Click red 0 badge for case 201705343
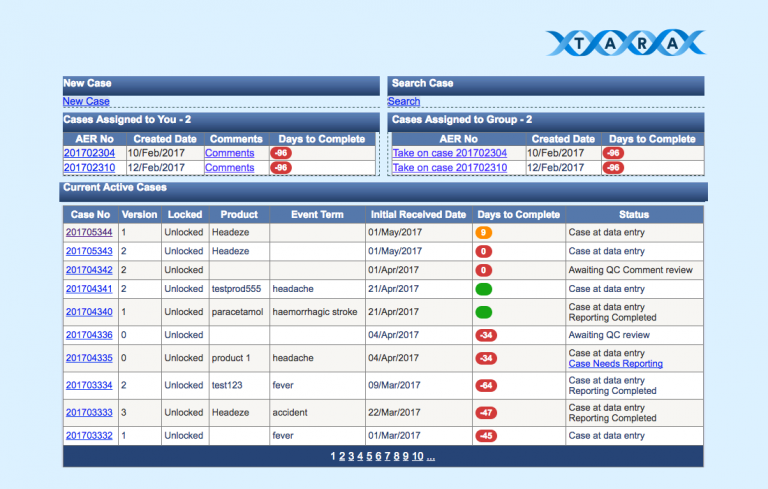The height and width of the screenshot is (489, 768). (484, 251)
